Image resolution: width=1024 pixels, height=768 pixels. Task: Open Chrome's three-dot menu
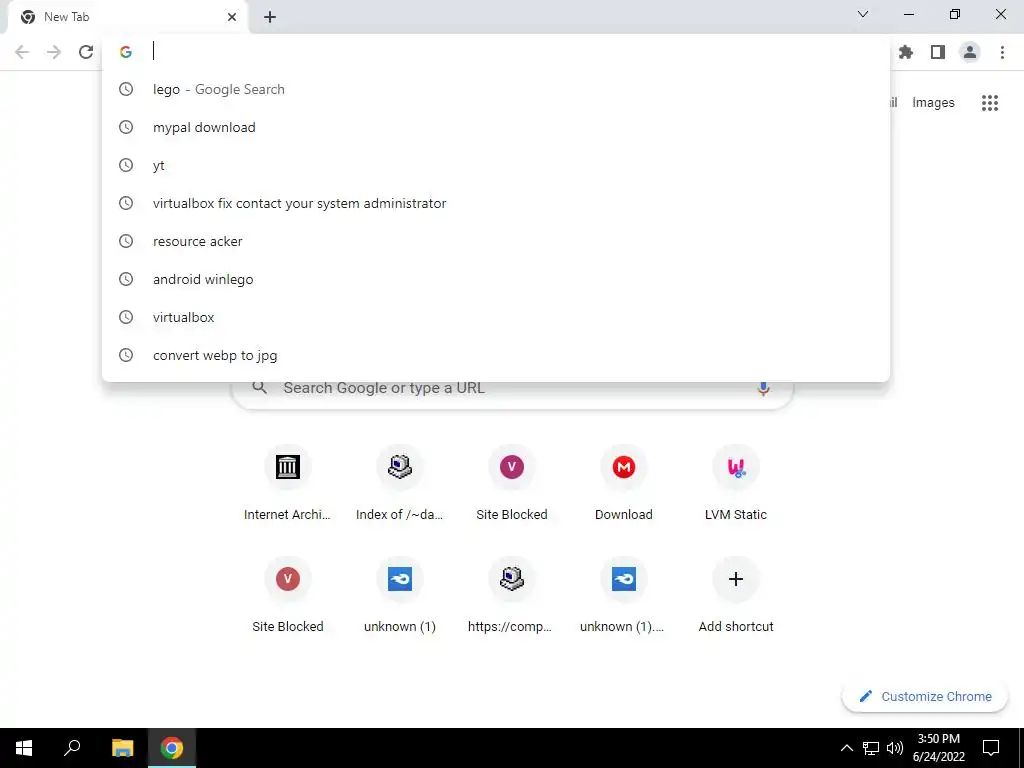1002,52
